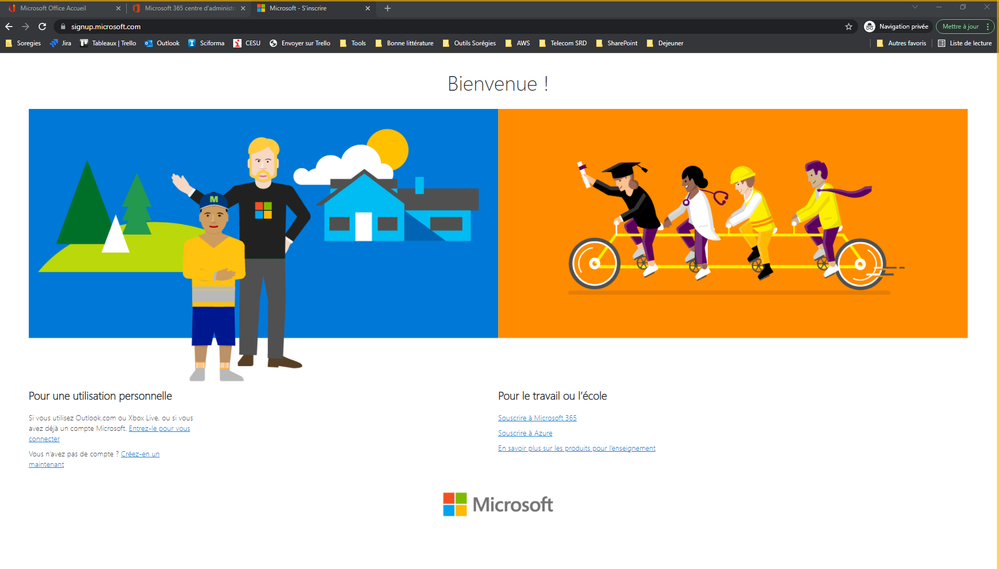Viewport: 999px width, 569px height.
Task: Open the Soregies bookmark folder
Action: coord(23,43)
